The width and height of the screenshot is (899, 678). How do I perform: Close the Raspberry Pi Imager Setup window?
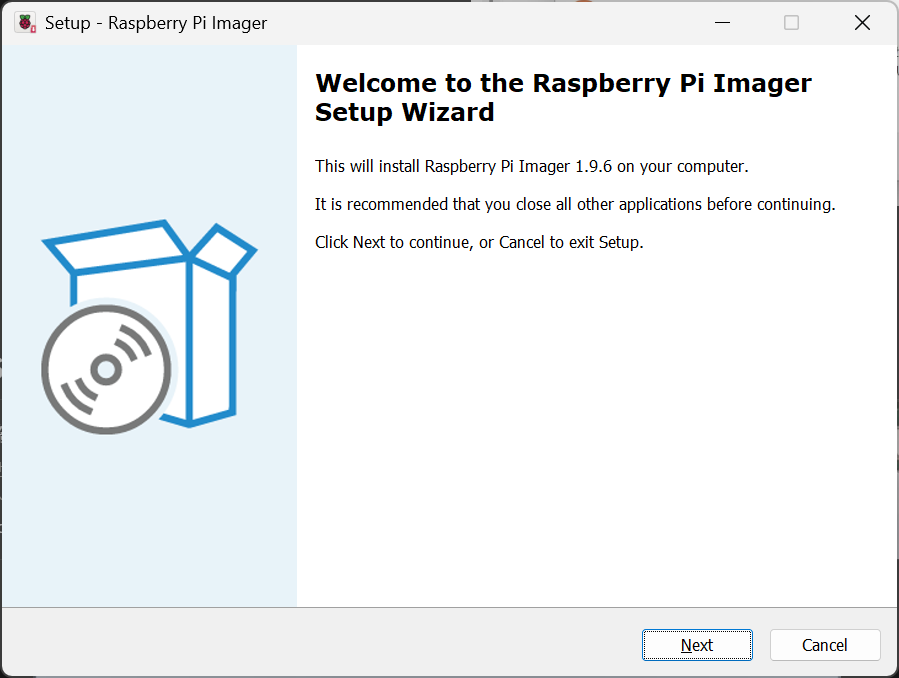(862, 23)
